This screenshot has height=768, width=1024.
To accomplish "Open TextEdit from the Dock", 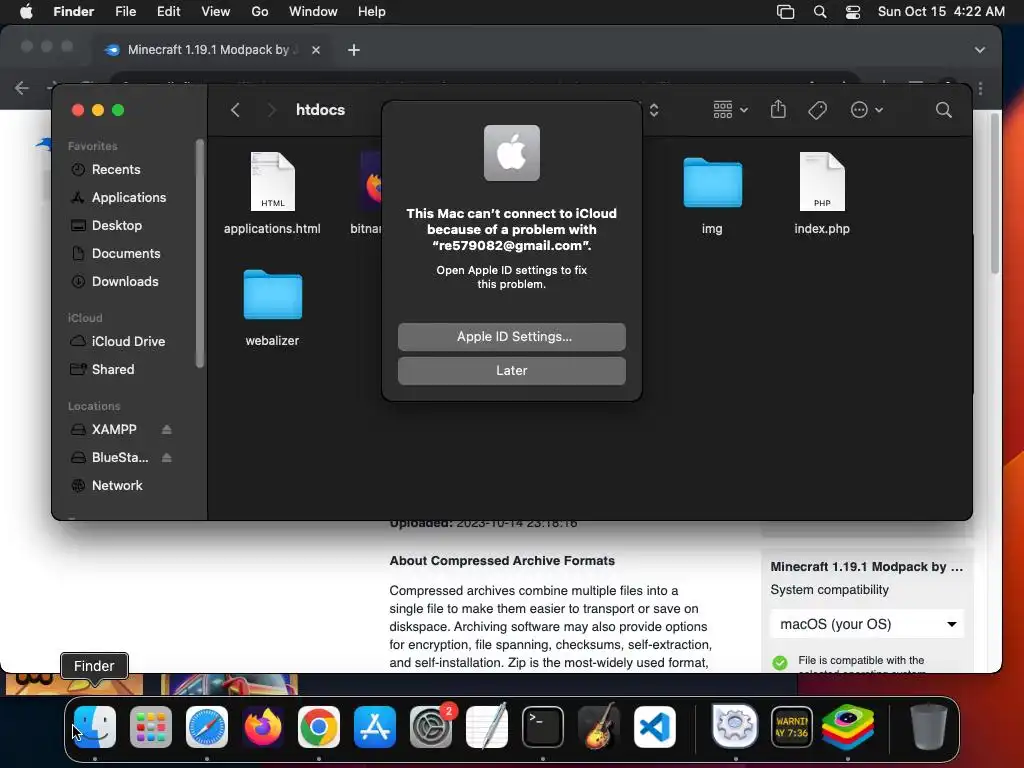I will tap(487, 727).
